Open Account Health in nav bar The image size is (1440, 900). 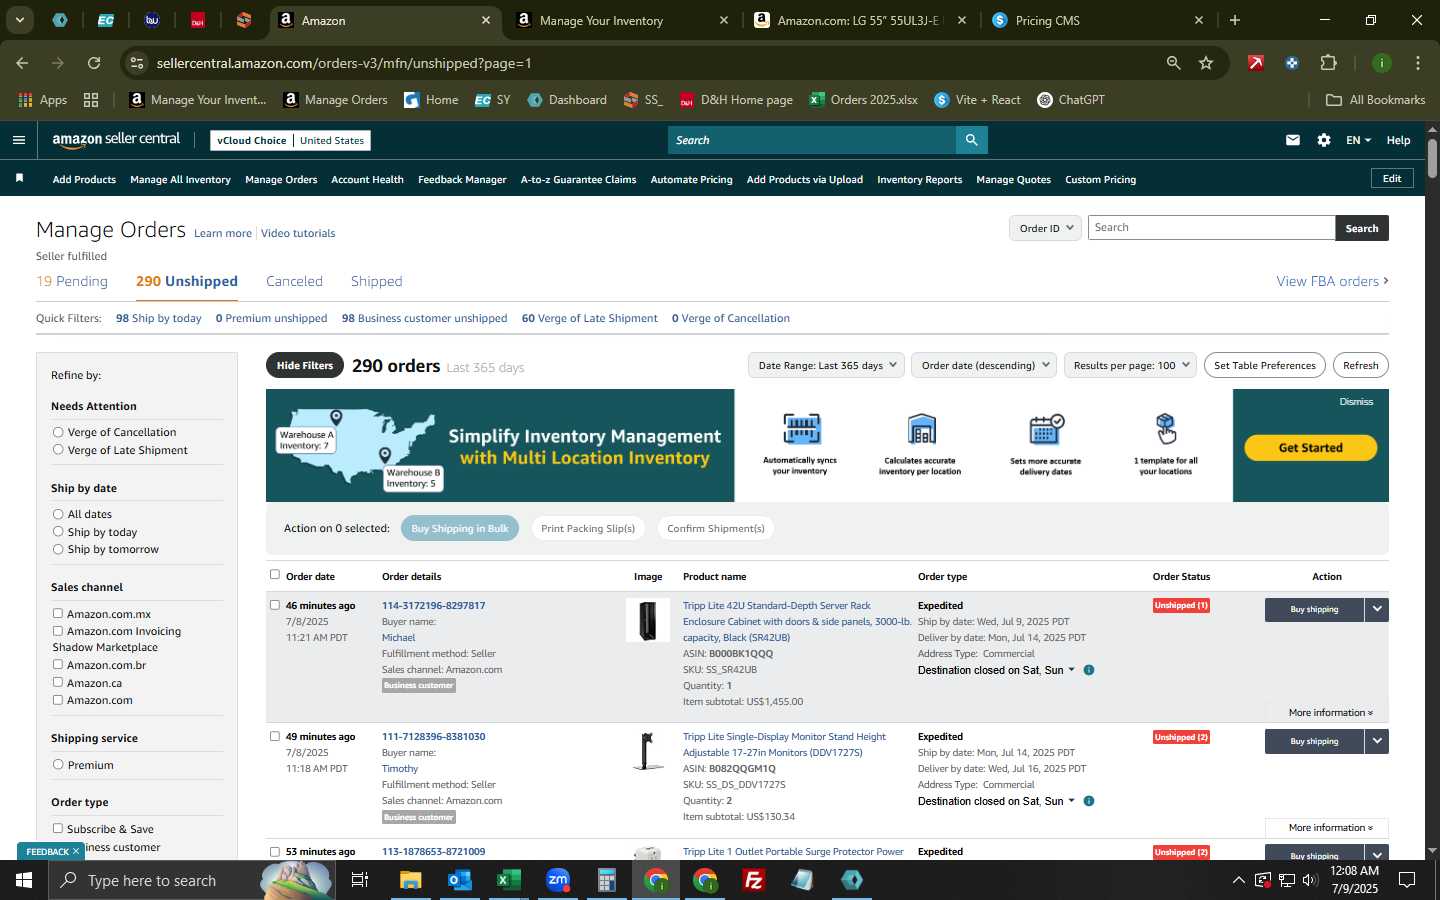(367, 180)
